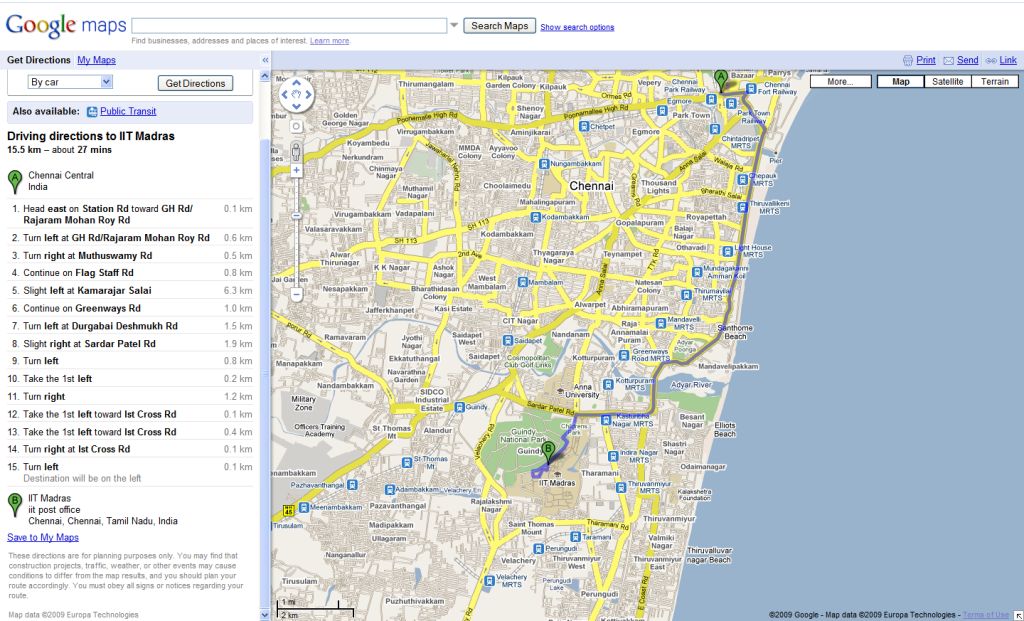Pan the map up with the arrow control
Image resolution: width=1024 pixels, height=621 pixels.
pos(296,84)
